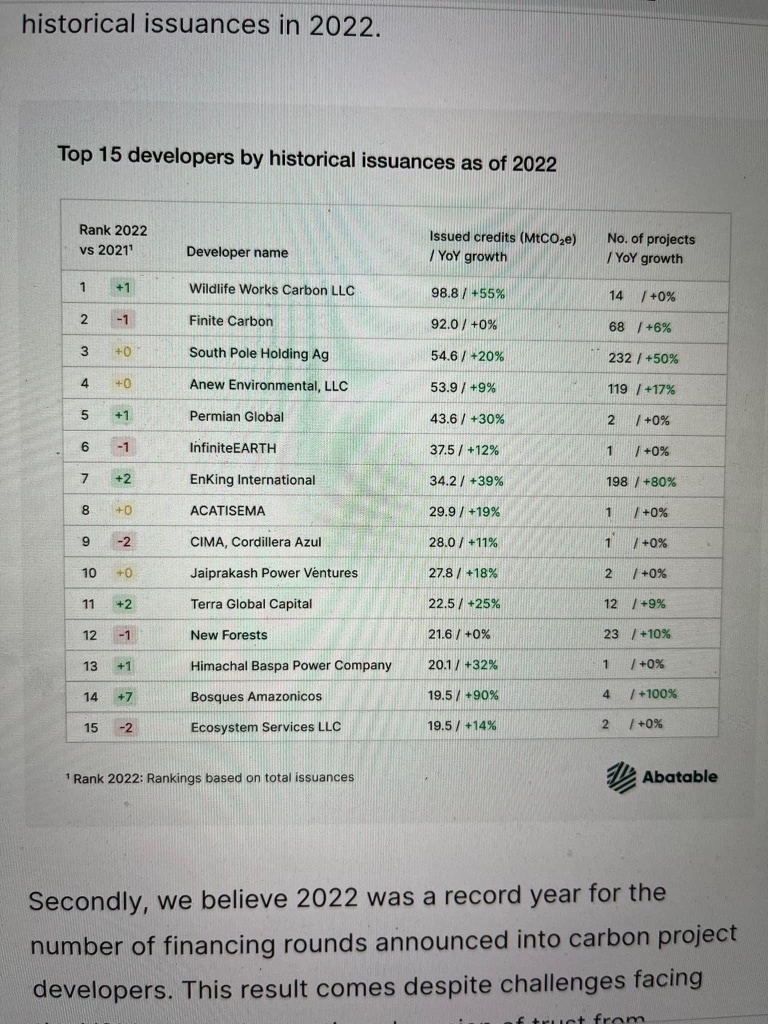
Task: Click the '198 / +80%' projects cell
Action: click(x=641, y=482)
